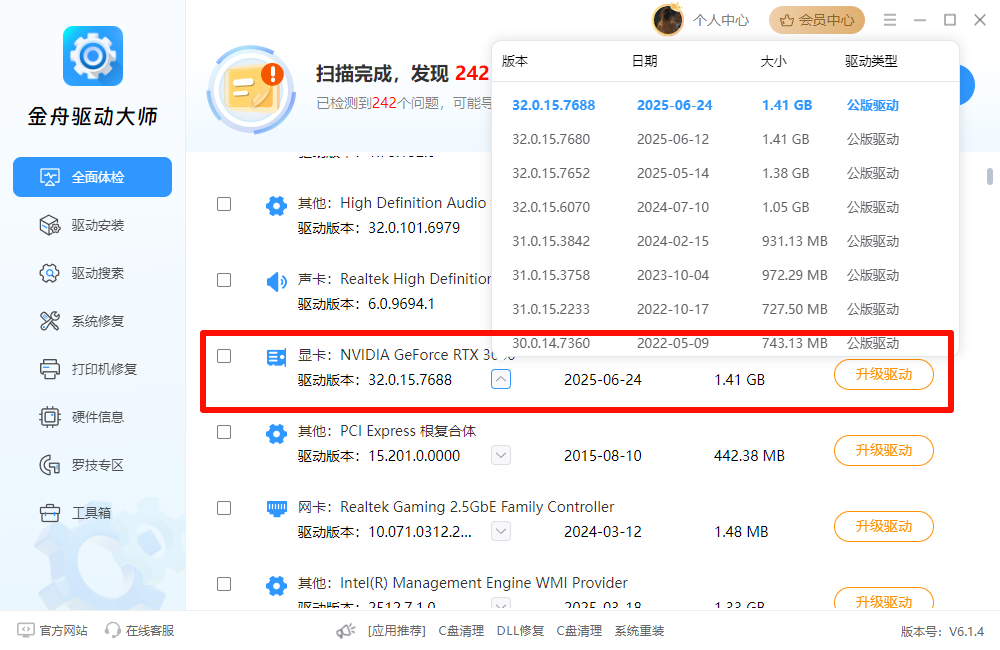Open the 打印机修复 section
1000x650 pixels.
click(x=89, y=369)
